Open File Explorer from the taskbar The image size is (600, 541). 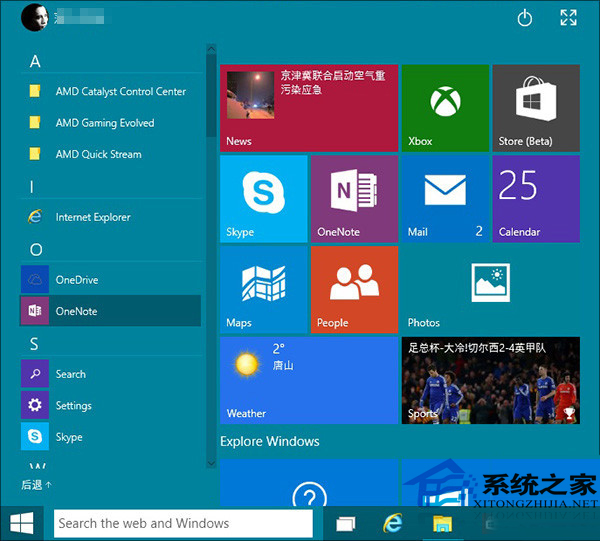click(x=443, y=523)
